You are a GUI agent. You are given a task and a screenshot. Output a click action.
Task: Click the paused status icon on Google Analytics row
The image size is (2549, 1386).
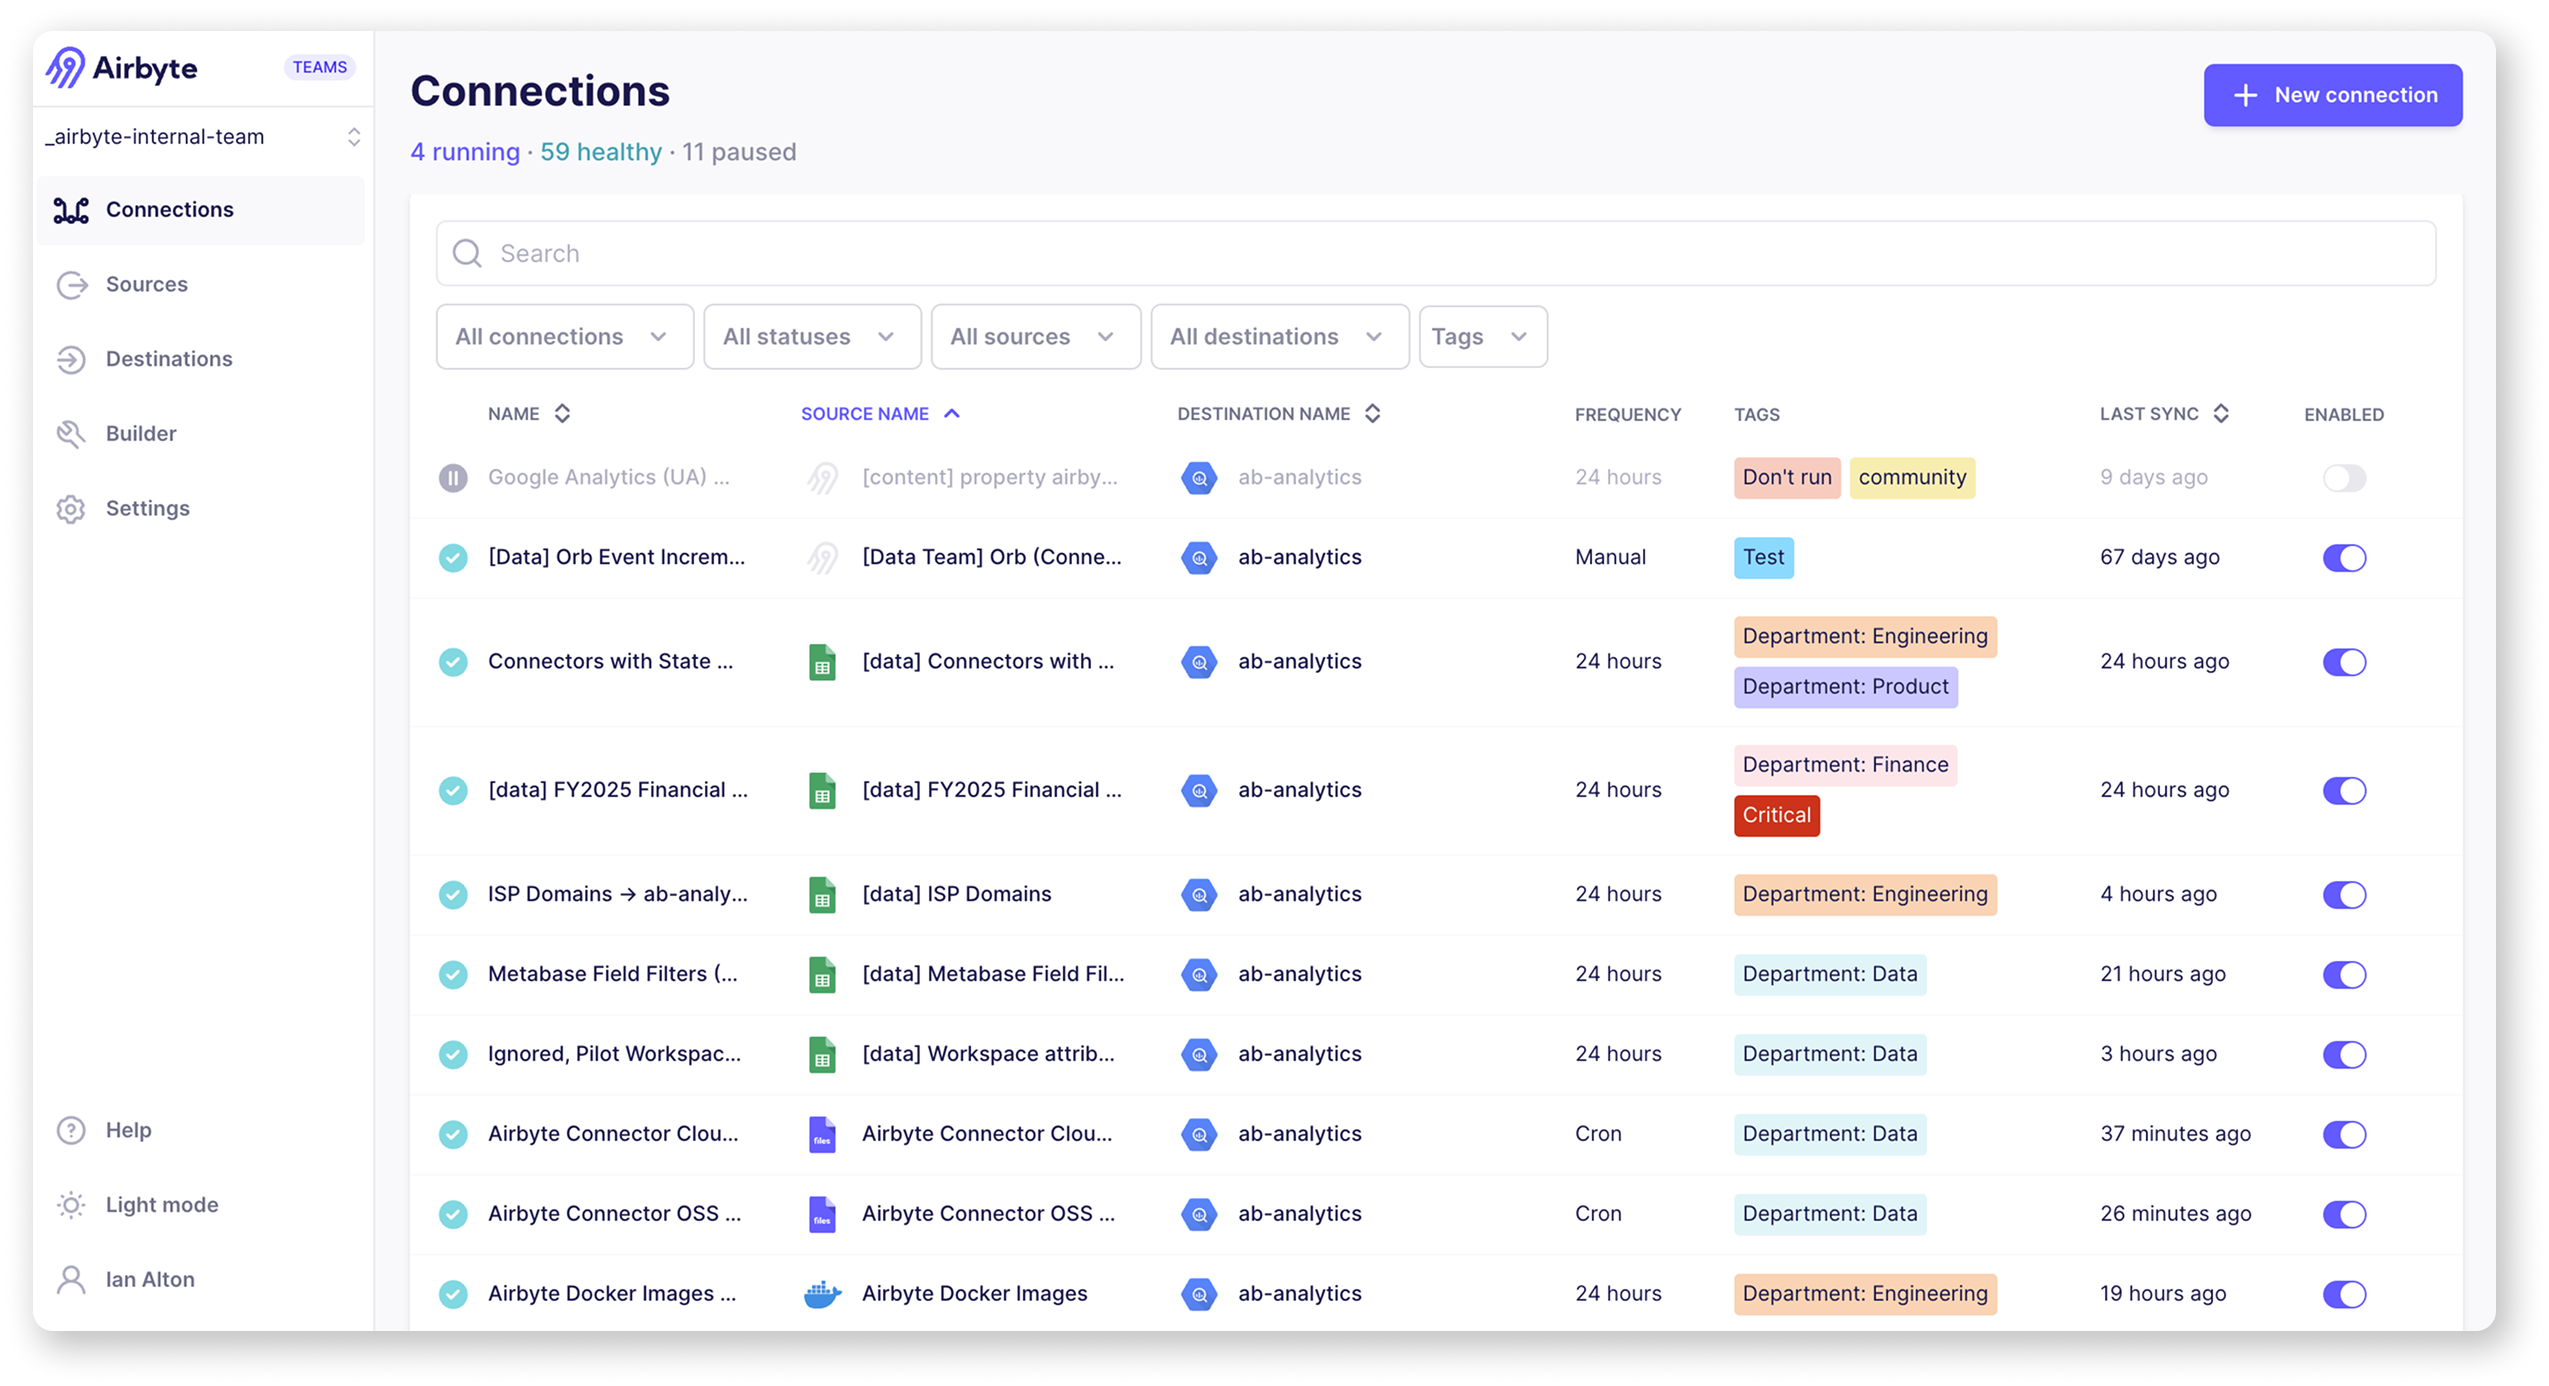[454, 477]
